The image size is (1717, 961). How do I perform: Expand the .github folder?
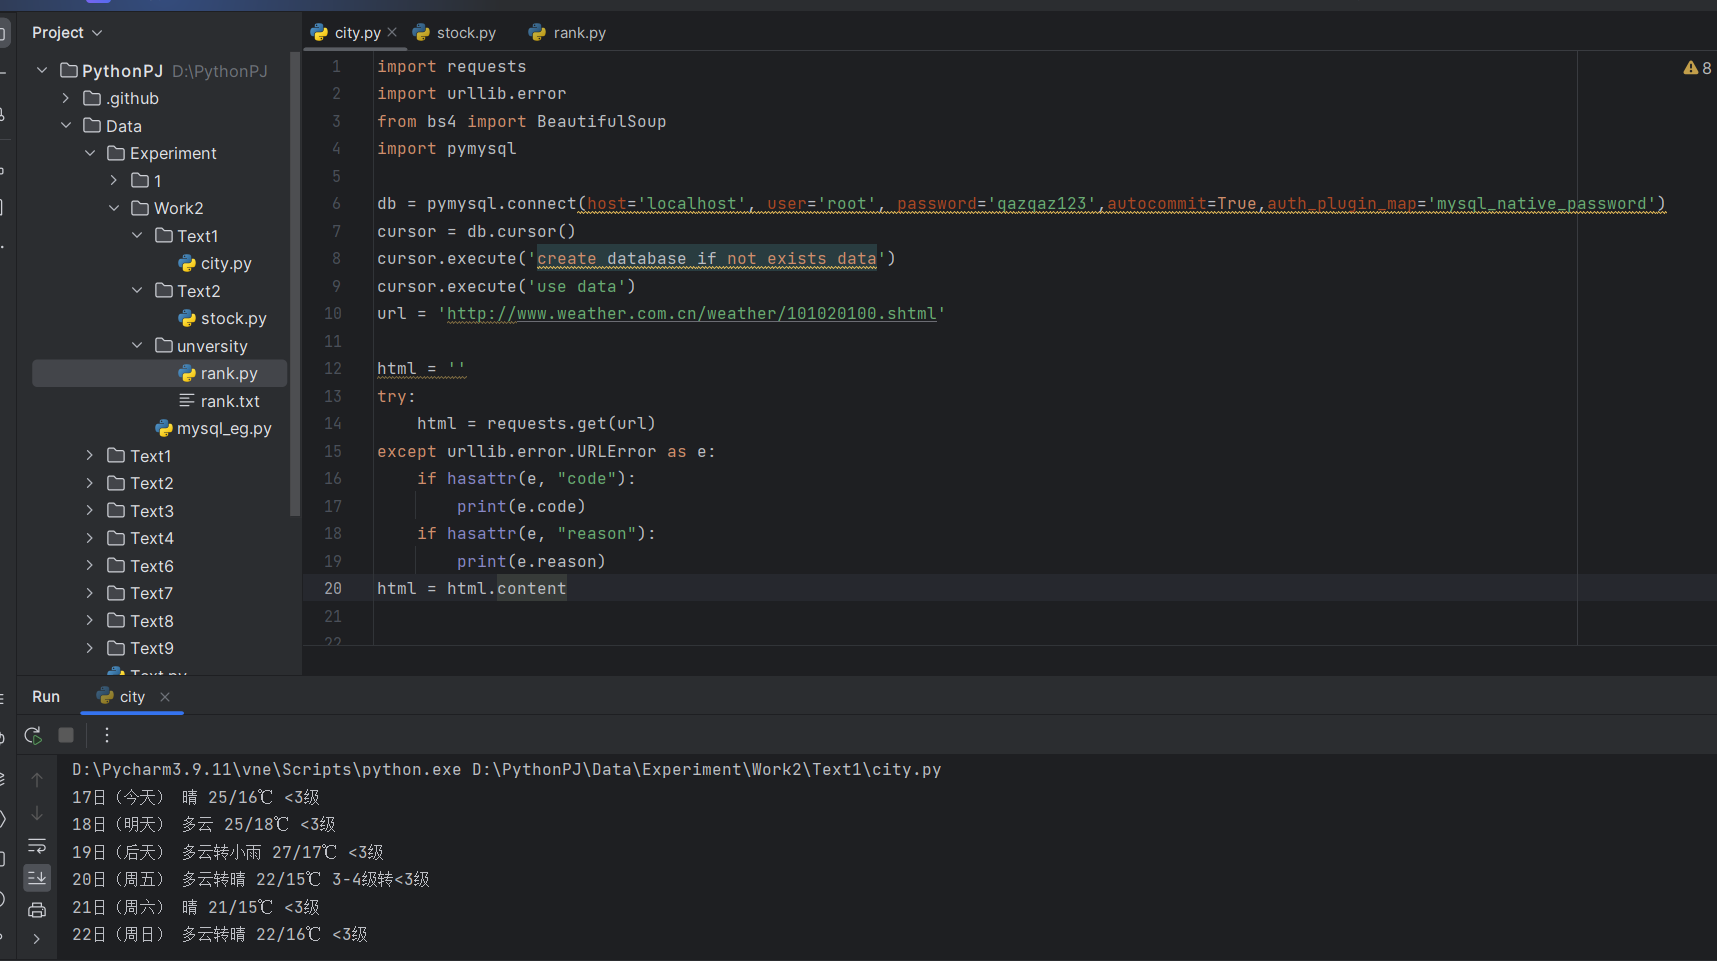pyautogui.click(x=66, y=98)
